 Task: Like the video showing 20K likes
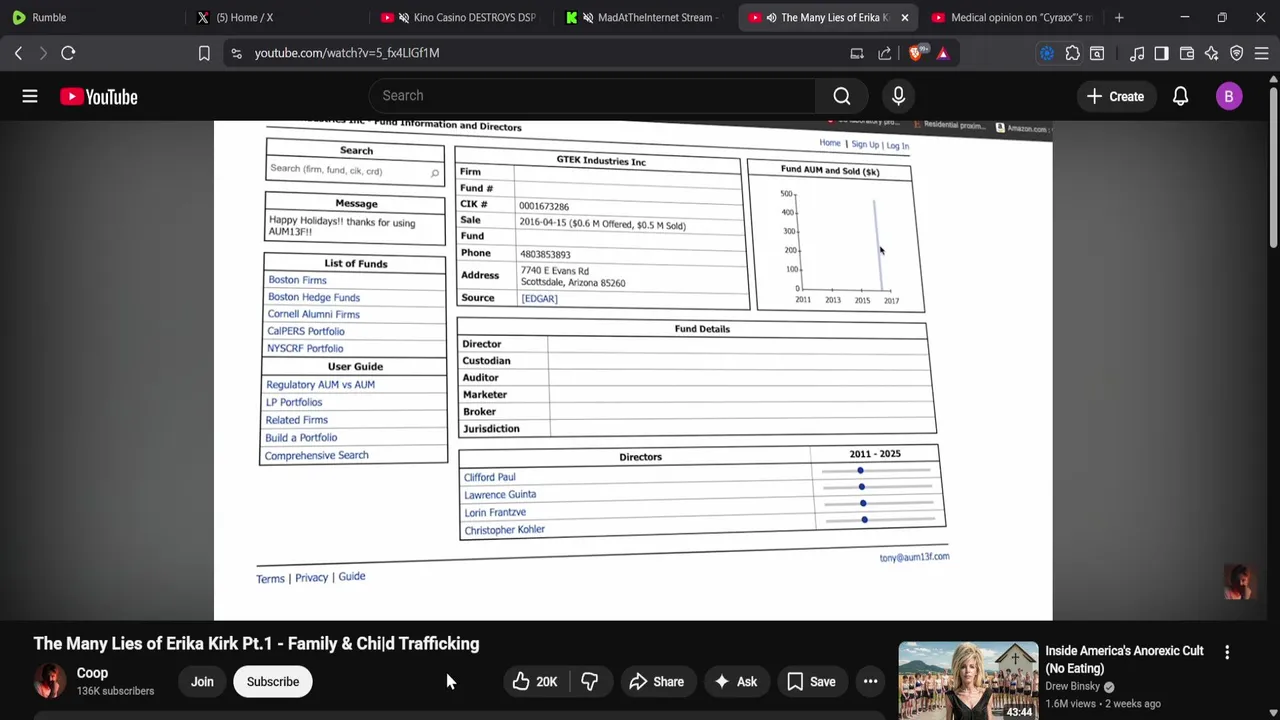pyautogui.click(x=535, y=682)
